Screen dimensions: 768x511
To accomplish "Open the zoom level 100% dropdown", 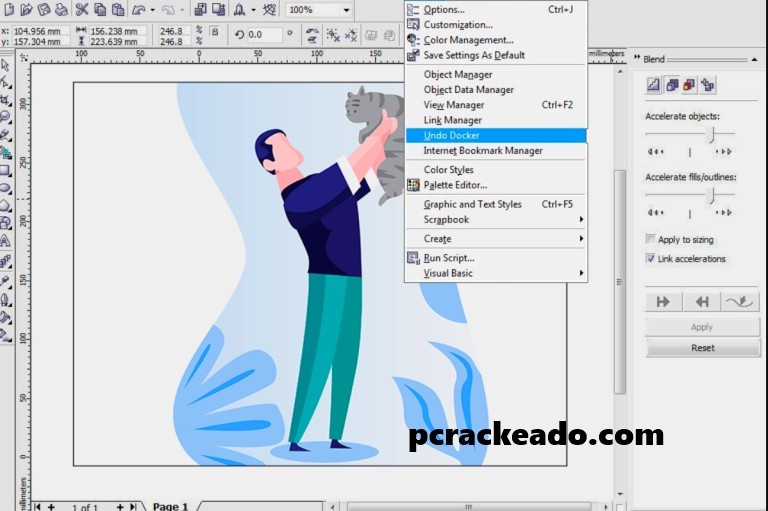I will [x=346, y=9].
